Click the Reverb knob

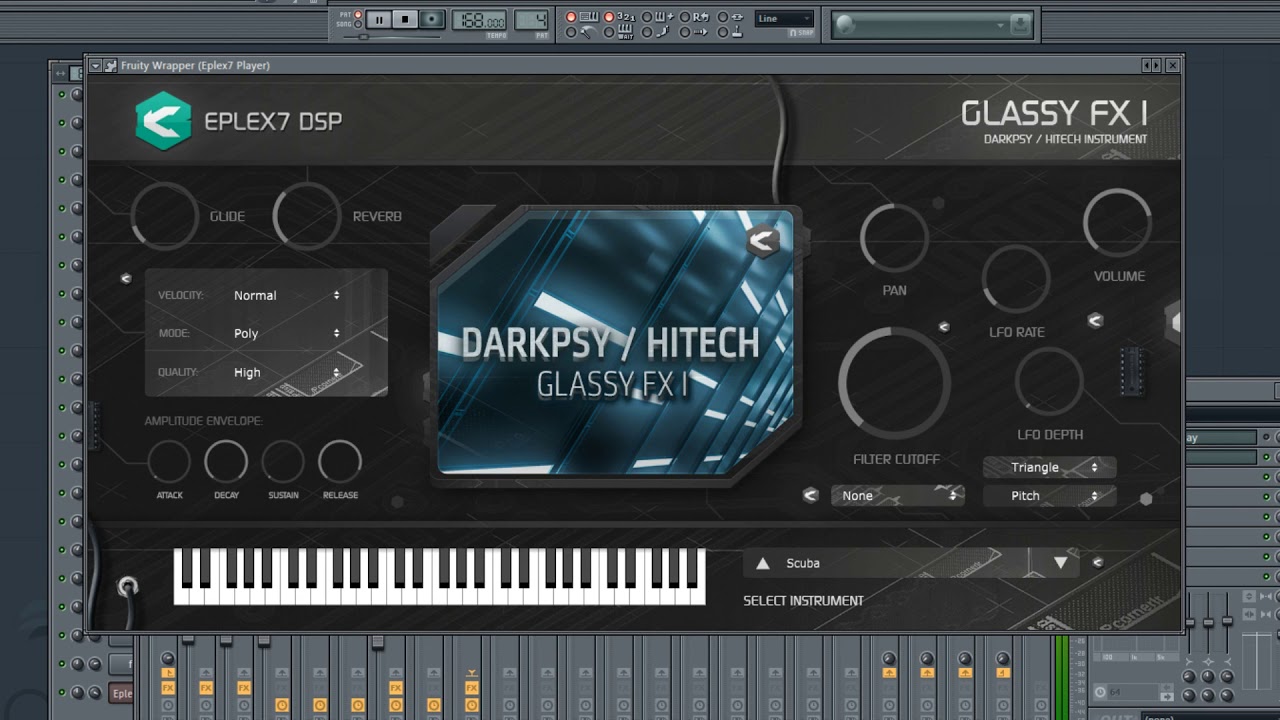[x=307, y=215]
